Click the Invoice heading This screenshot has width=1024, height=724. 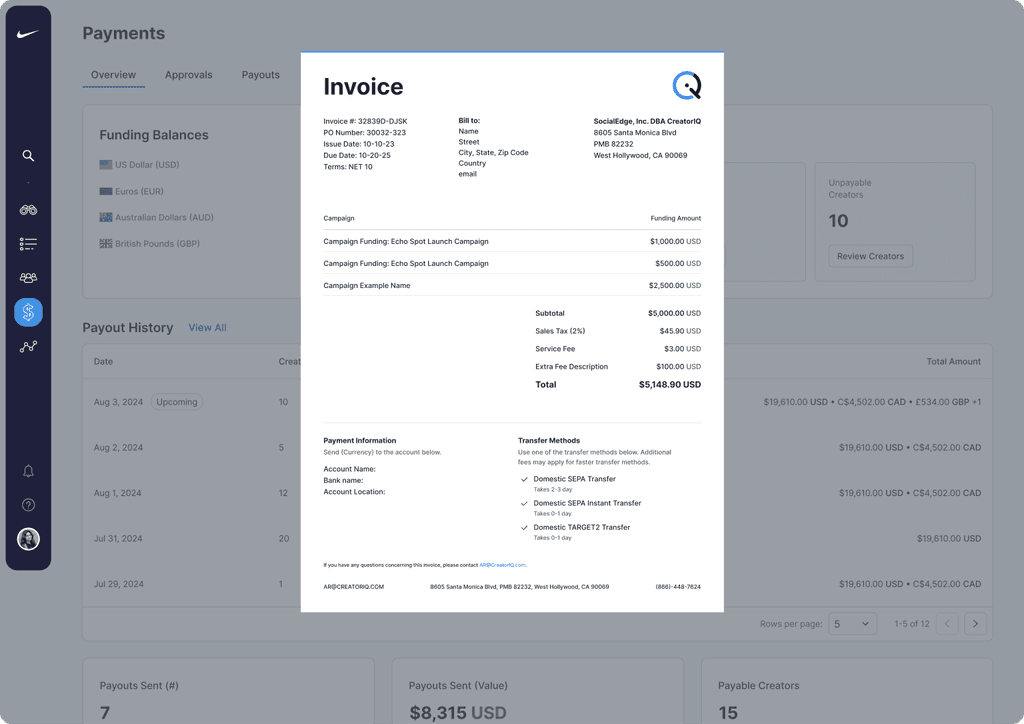pyautogui.click(x=363, y=87)
